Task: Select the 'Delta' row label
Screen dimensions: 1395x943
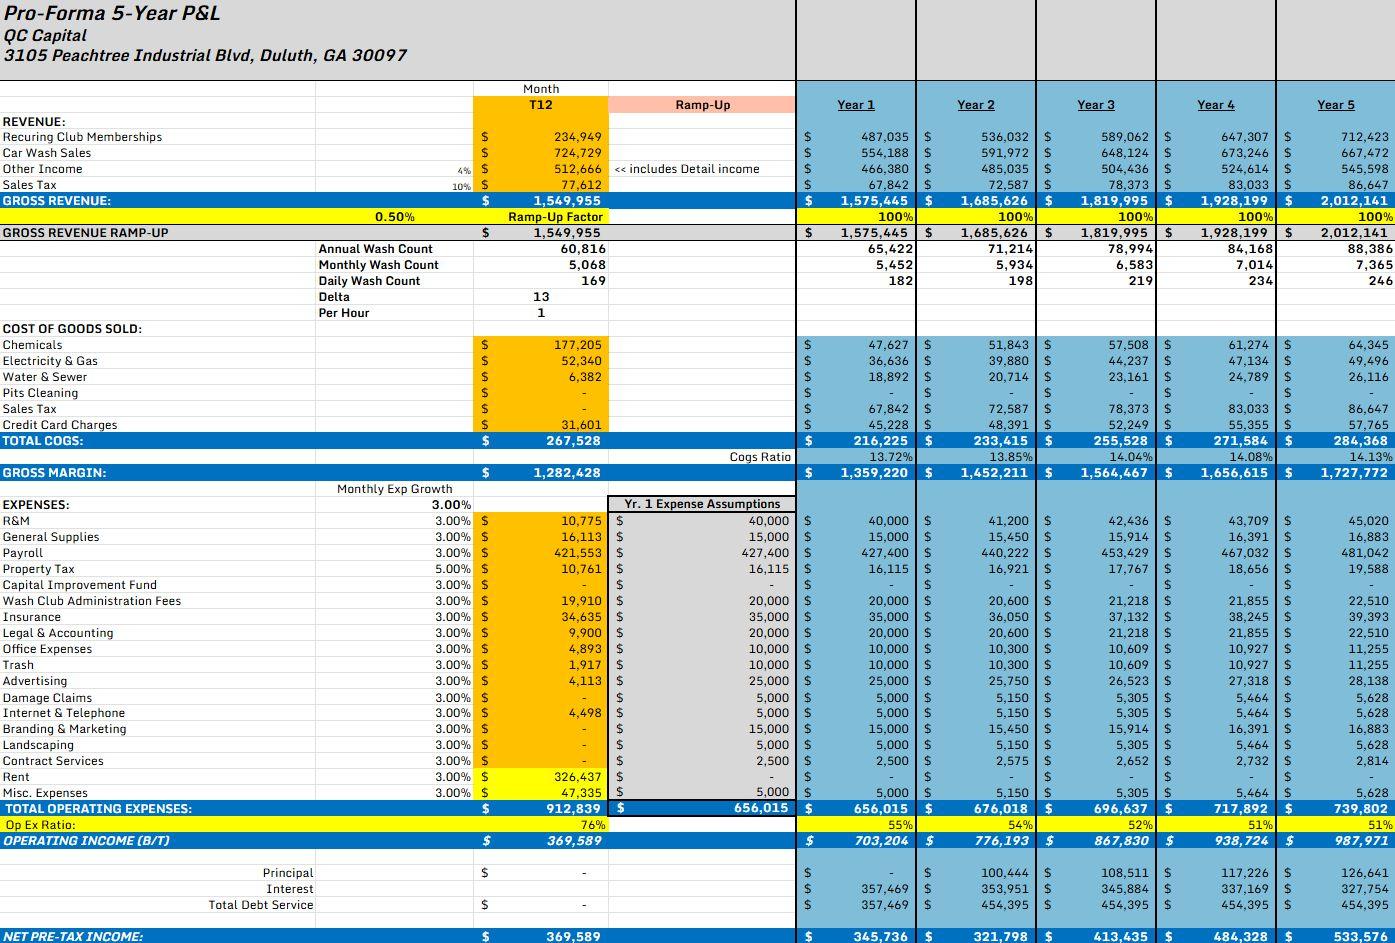Action: click(334, 297)
